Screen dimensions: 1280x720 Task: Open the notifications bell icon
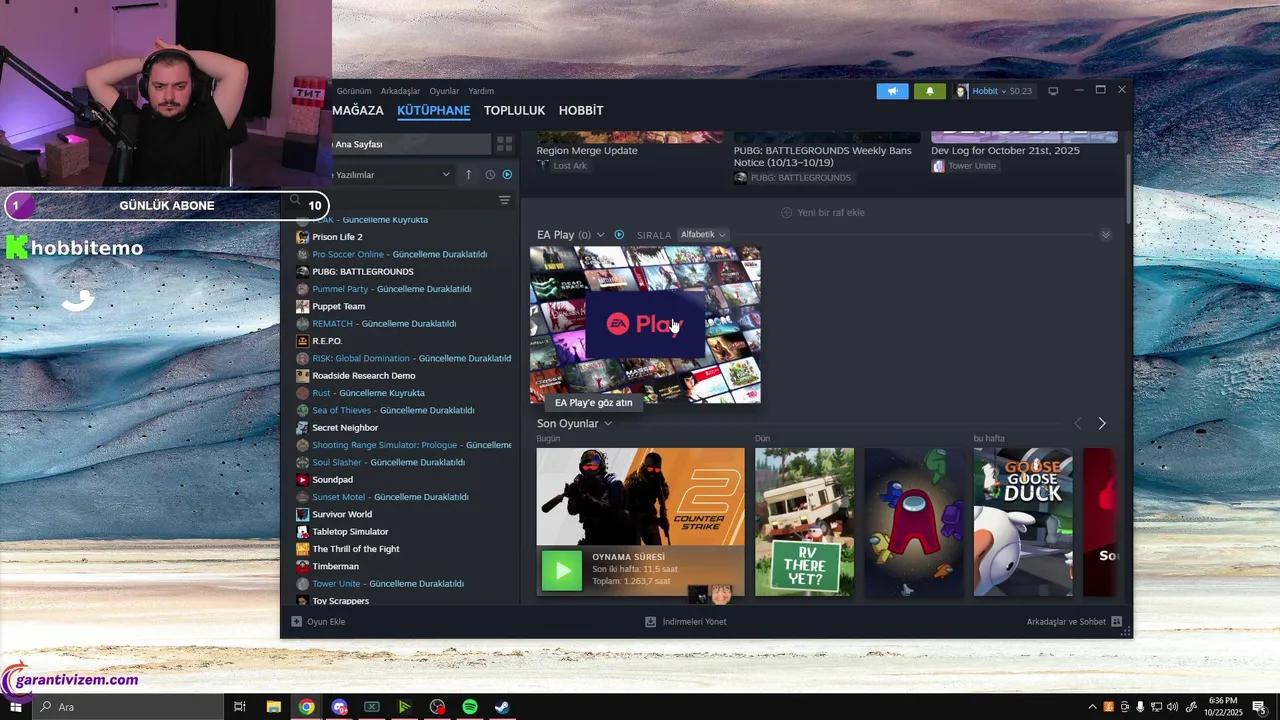929,91
